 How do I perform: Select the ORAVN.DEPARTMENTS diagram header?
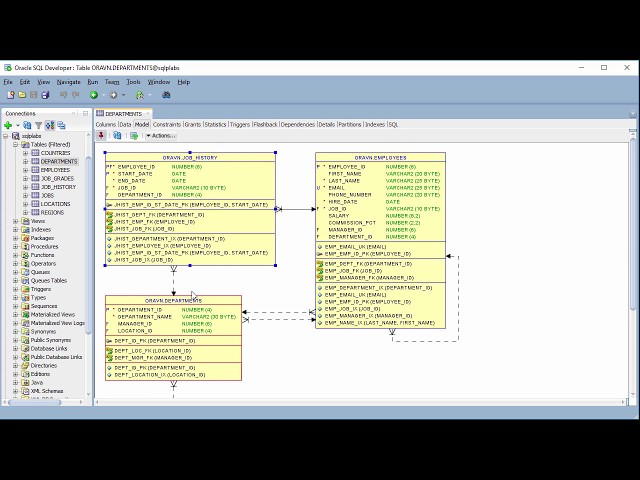pos(173,300)
